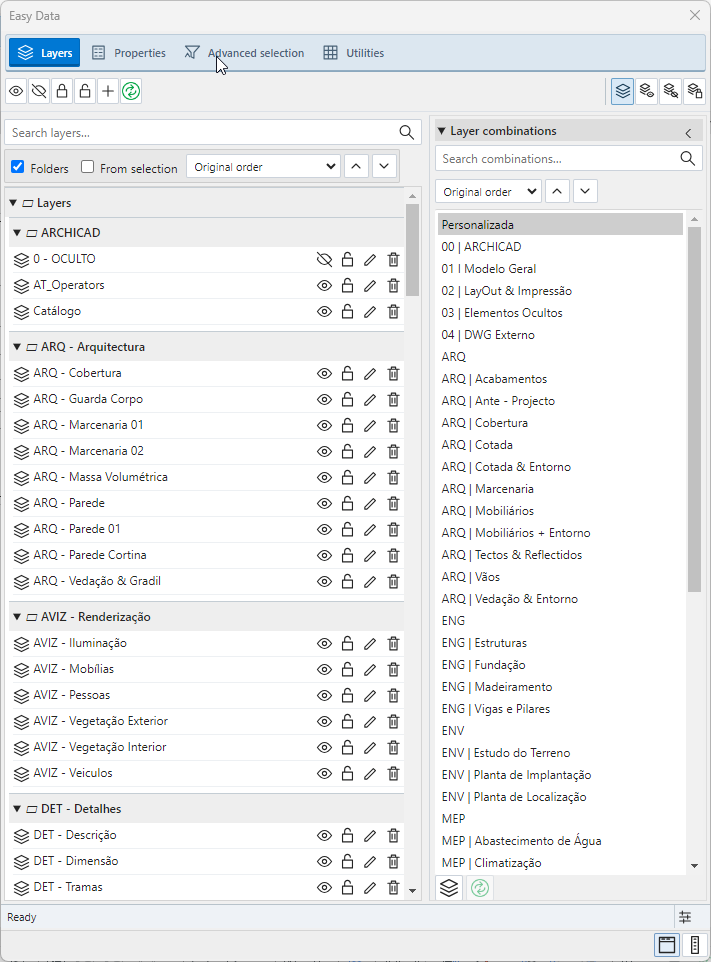Toggle the Folders checkbox
The image size is (711, 962).
tap(18, 167)
